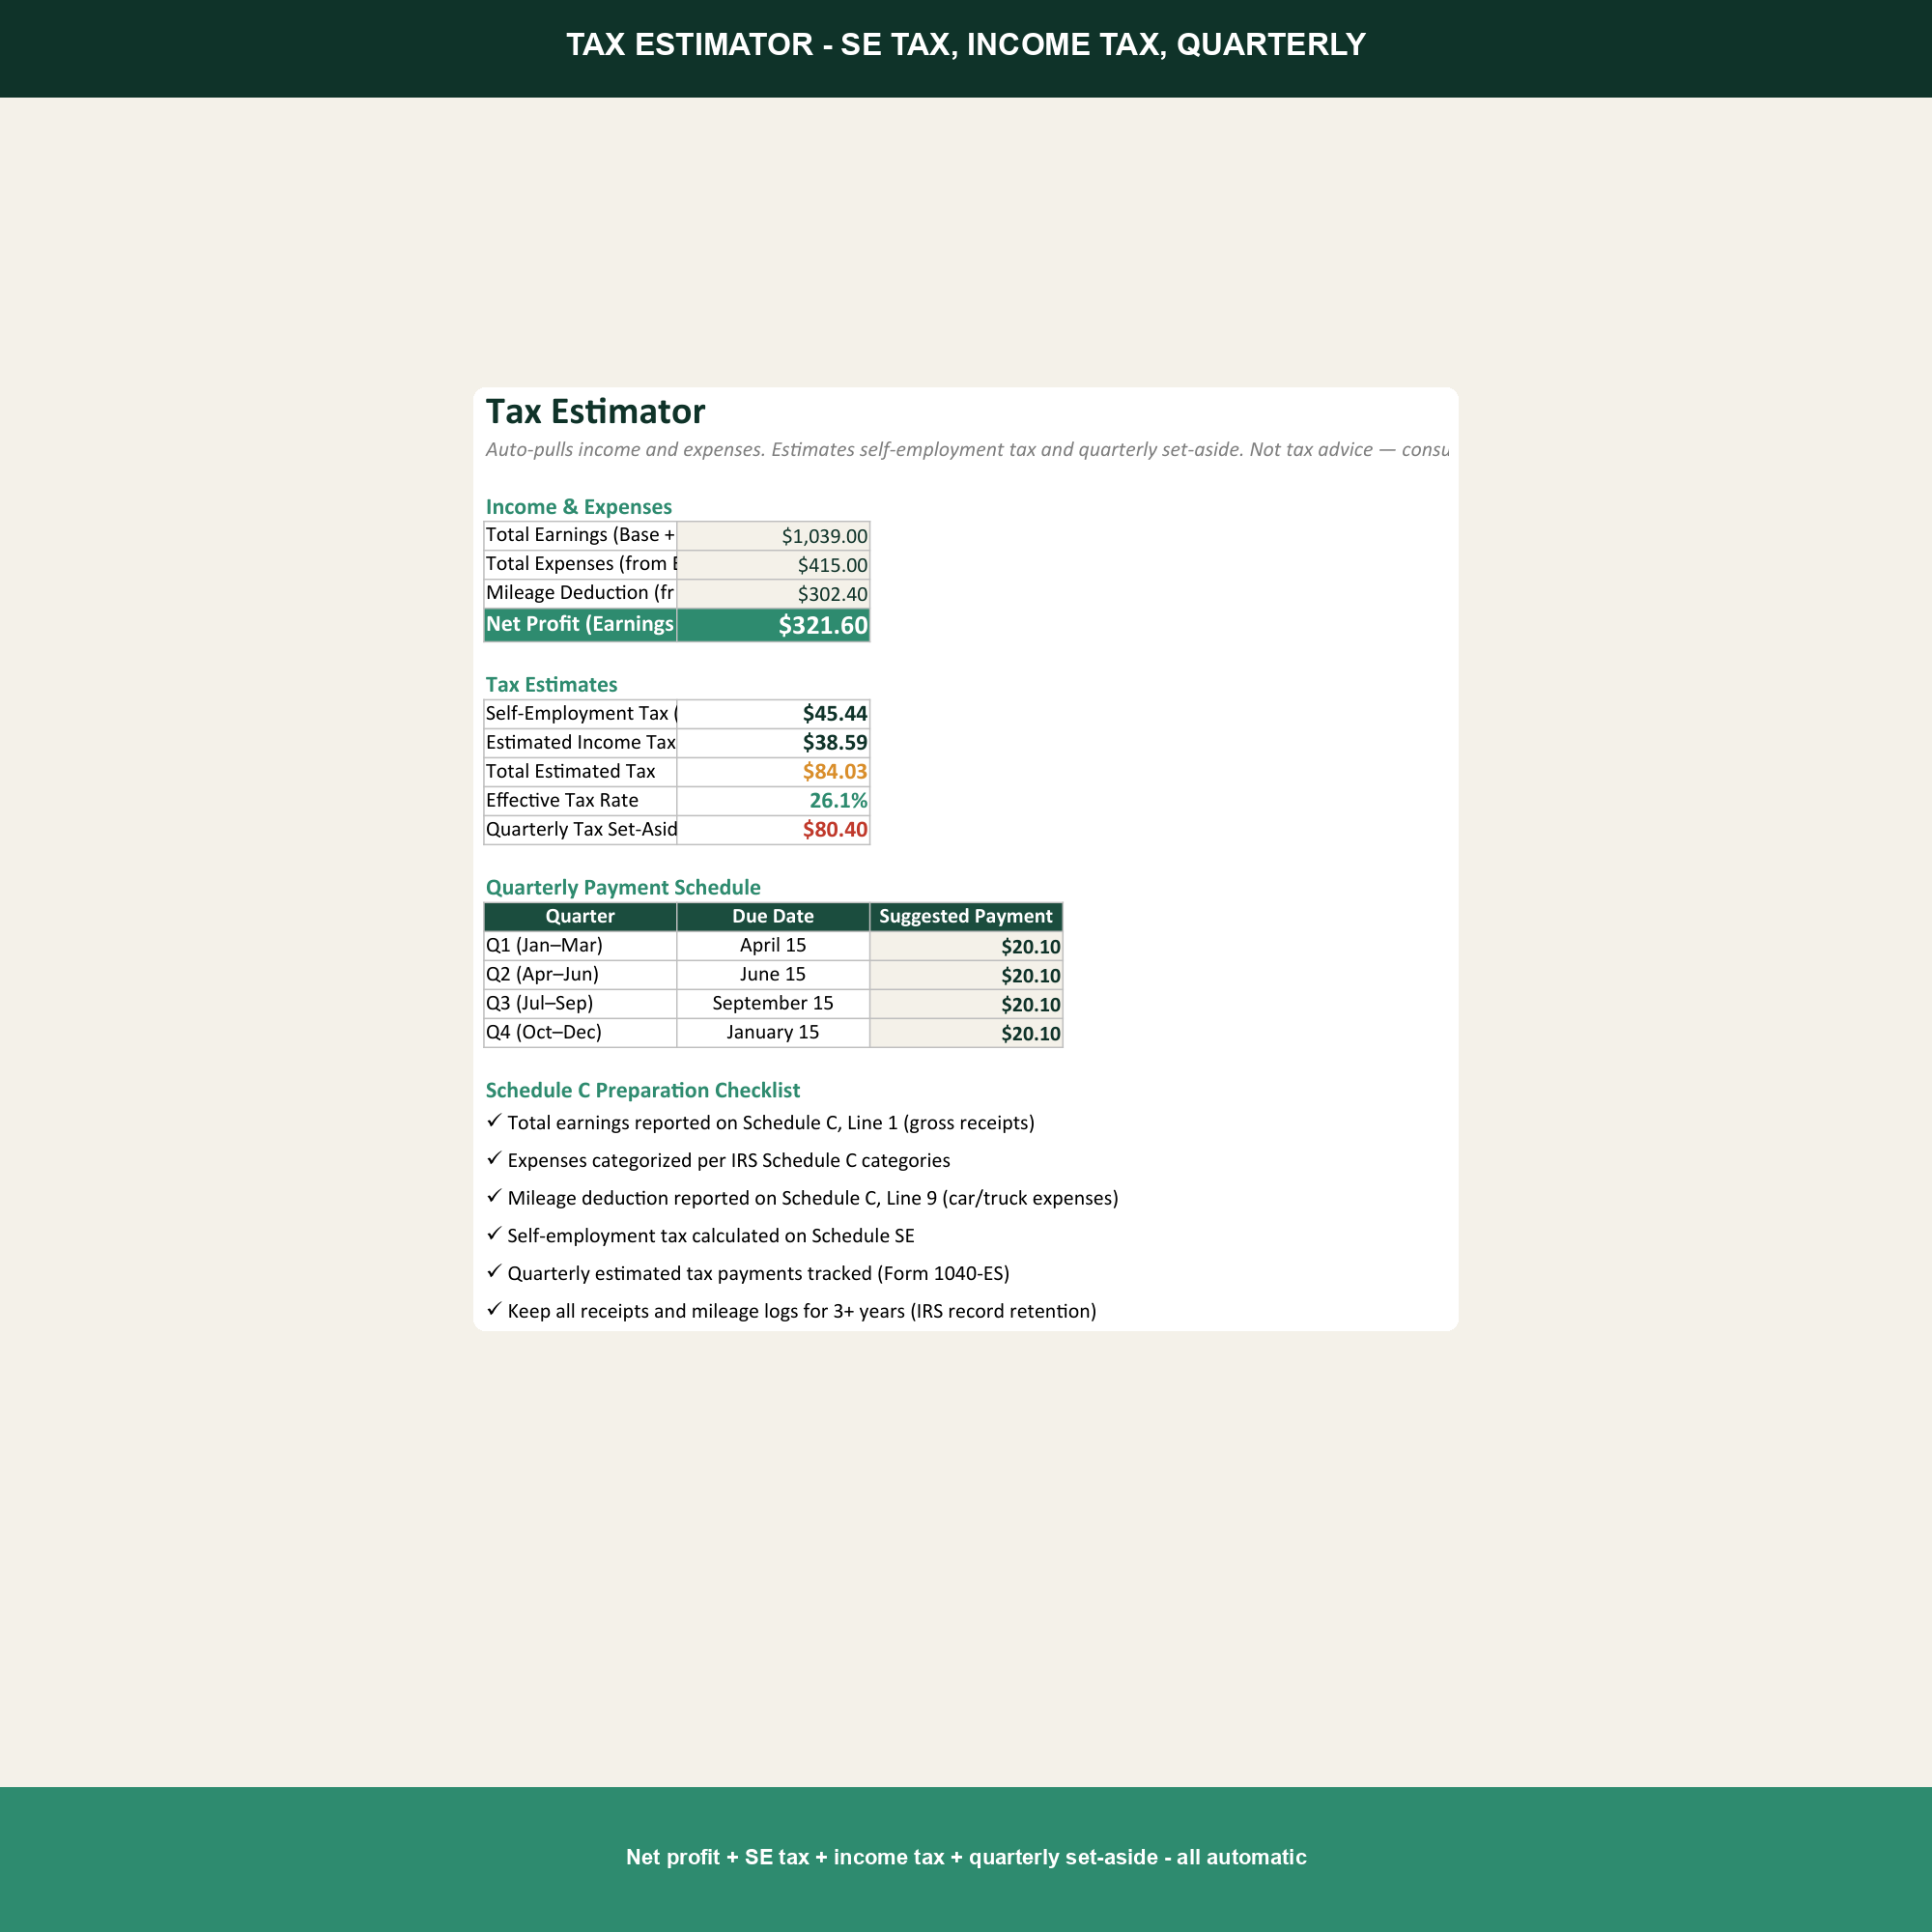Select the Q3 (Jul–Sep) row cell
1932x1932 pixels.
point(580,1003)
